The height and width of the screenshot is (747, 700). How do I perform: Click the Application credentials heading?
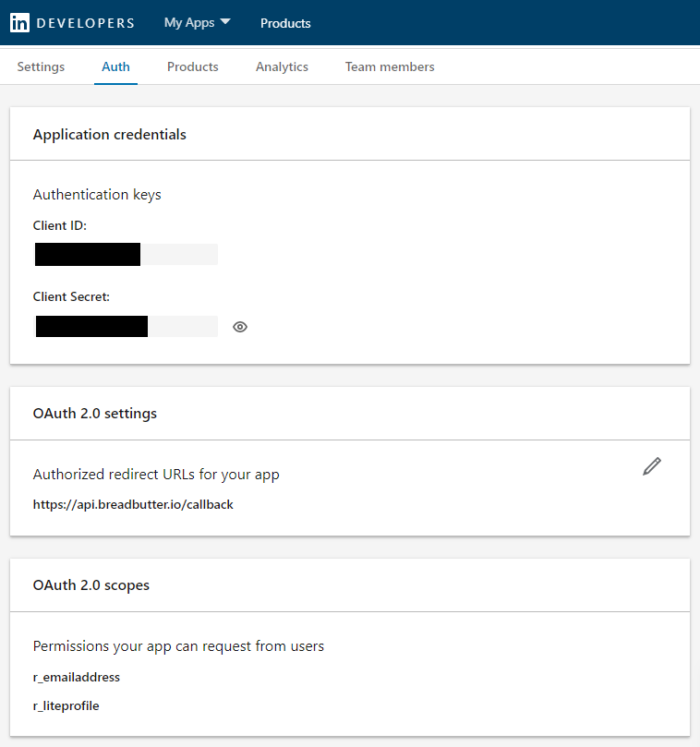click(110, 134)
